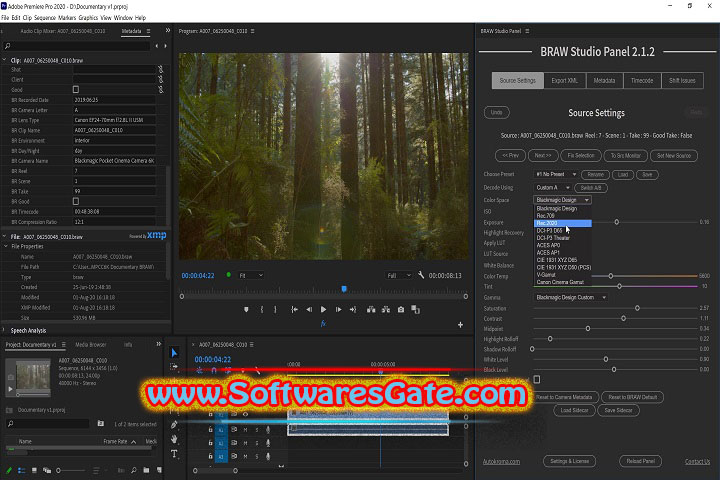
Task: Click the Save Sidecar button
Action: [618, 410]
